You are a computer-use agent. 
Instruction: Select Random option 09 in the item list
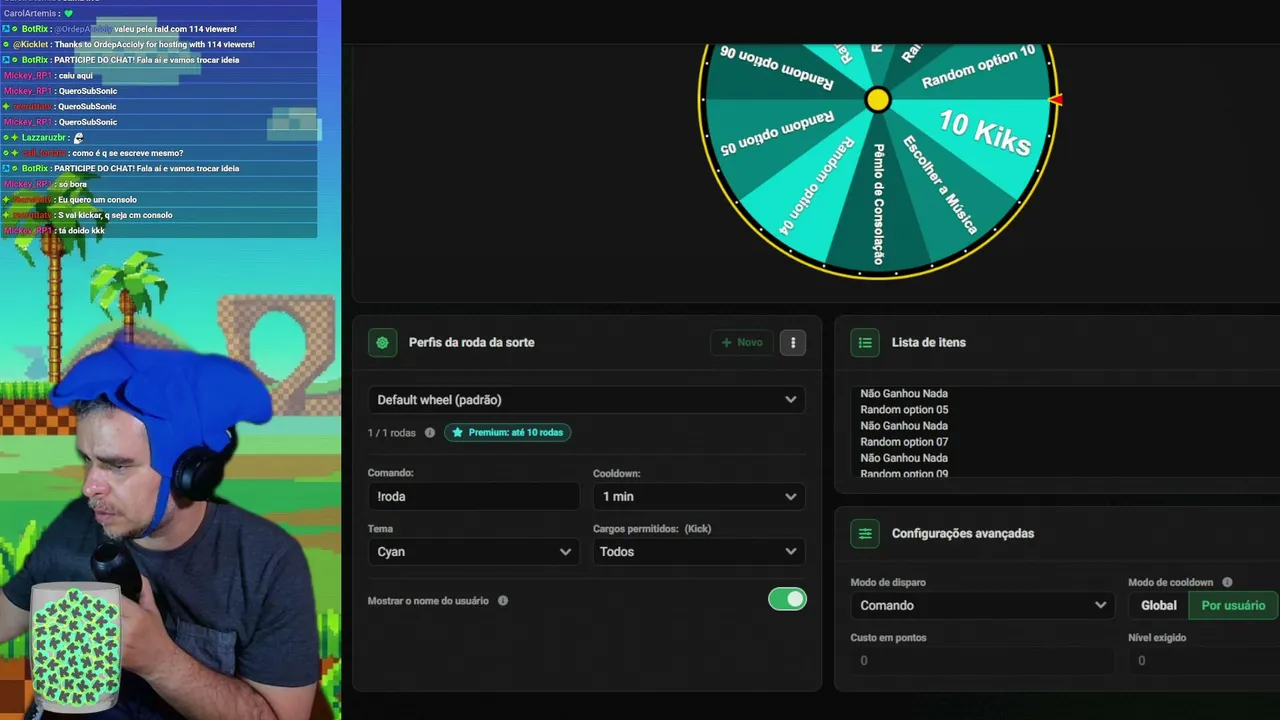pyautogui.click(x=904, y=473)
